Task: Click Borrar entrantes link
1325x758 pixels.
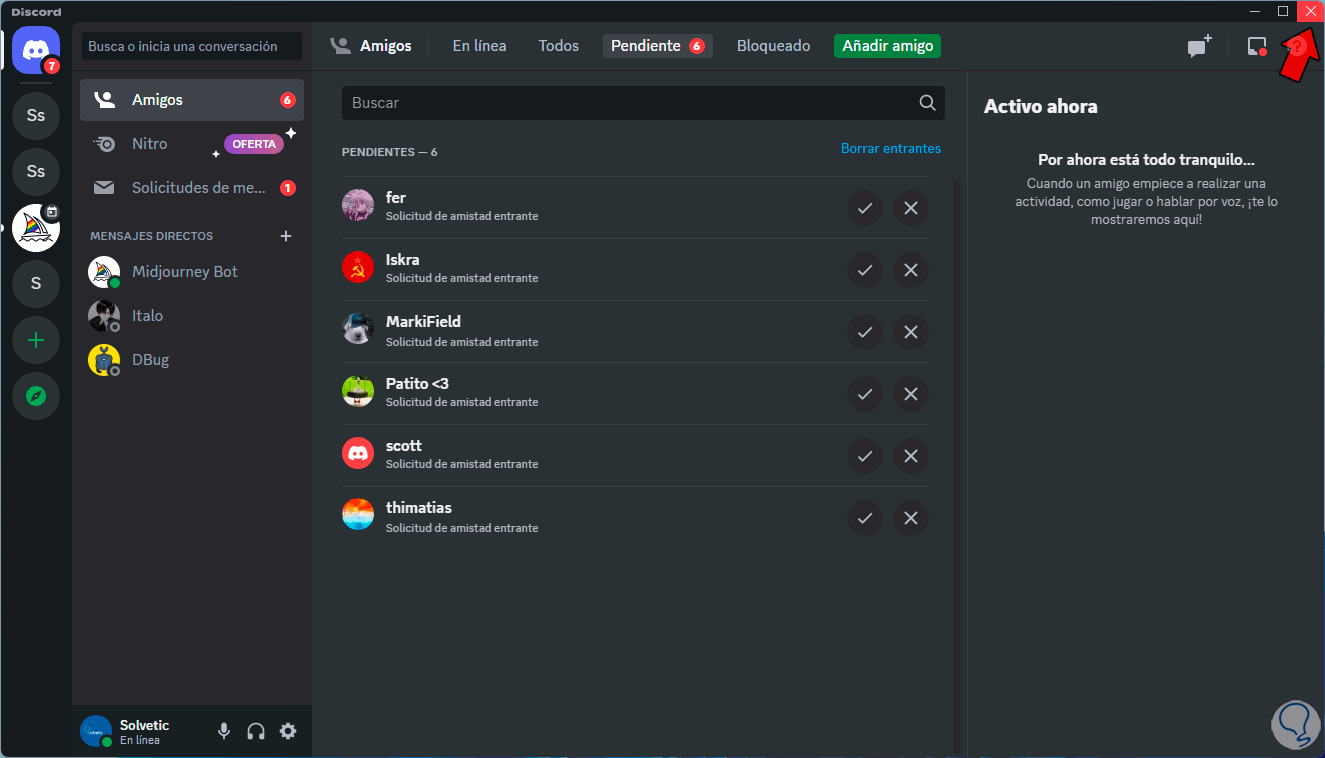Action: click(x=891, y=148)
